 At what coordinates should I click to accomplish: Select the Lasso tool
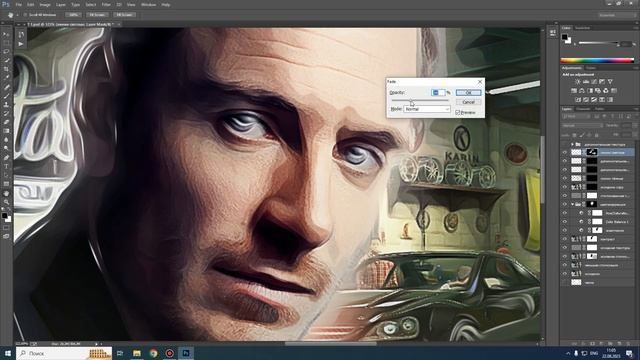(6, 51)
